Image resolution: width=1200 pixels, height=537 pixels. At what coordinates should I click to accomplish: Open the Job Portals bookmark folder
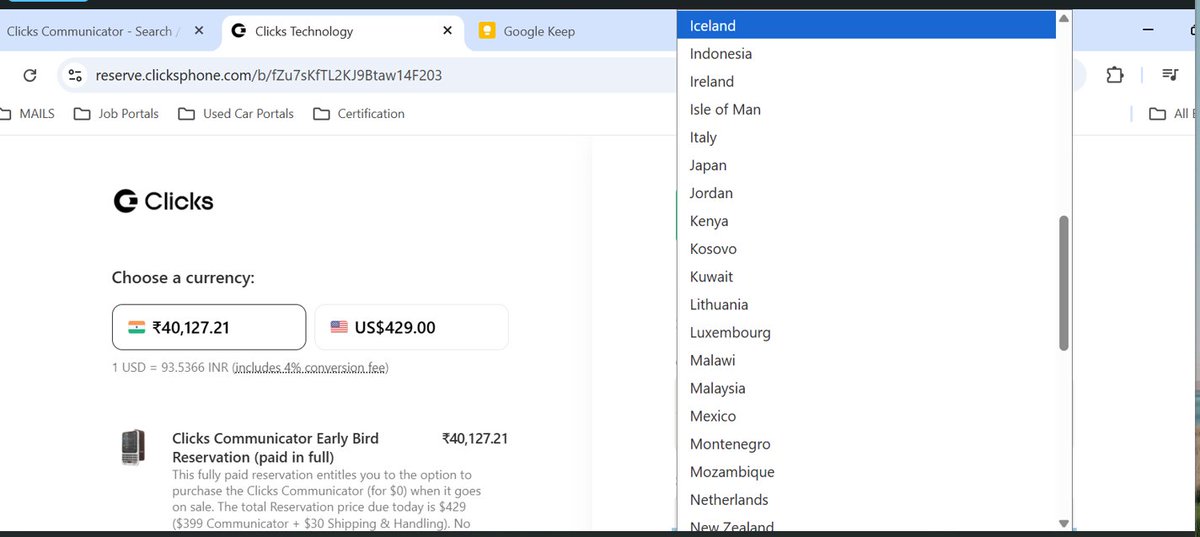coord(116,114)
